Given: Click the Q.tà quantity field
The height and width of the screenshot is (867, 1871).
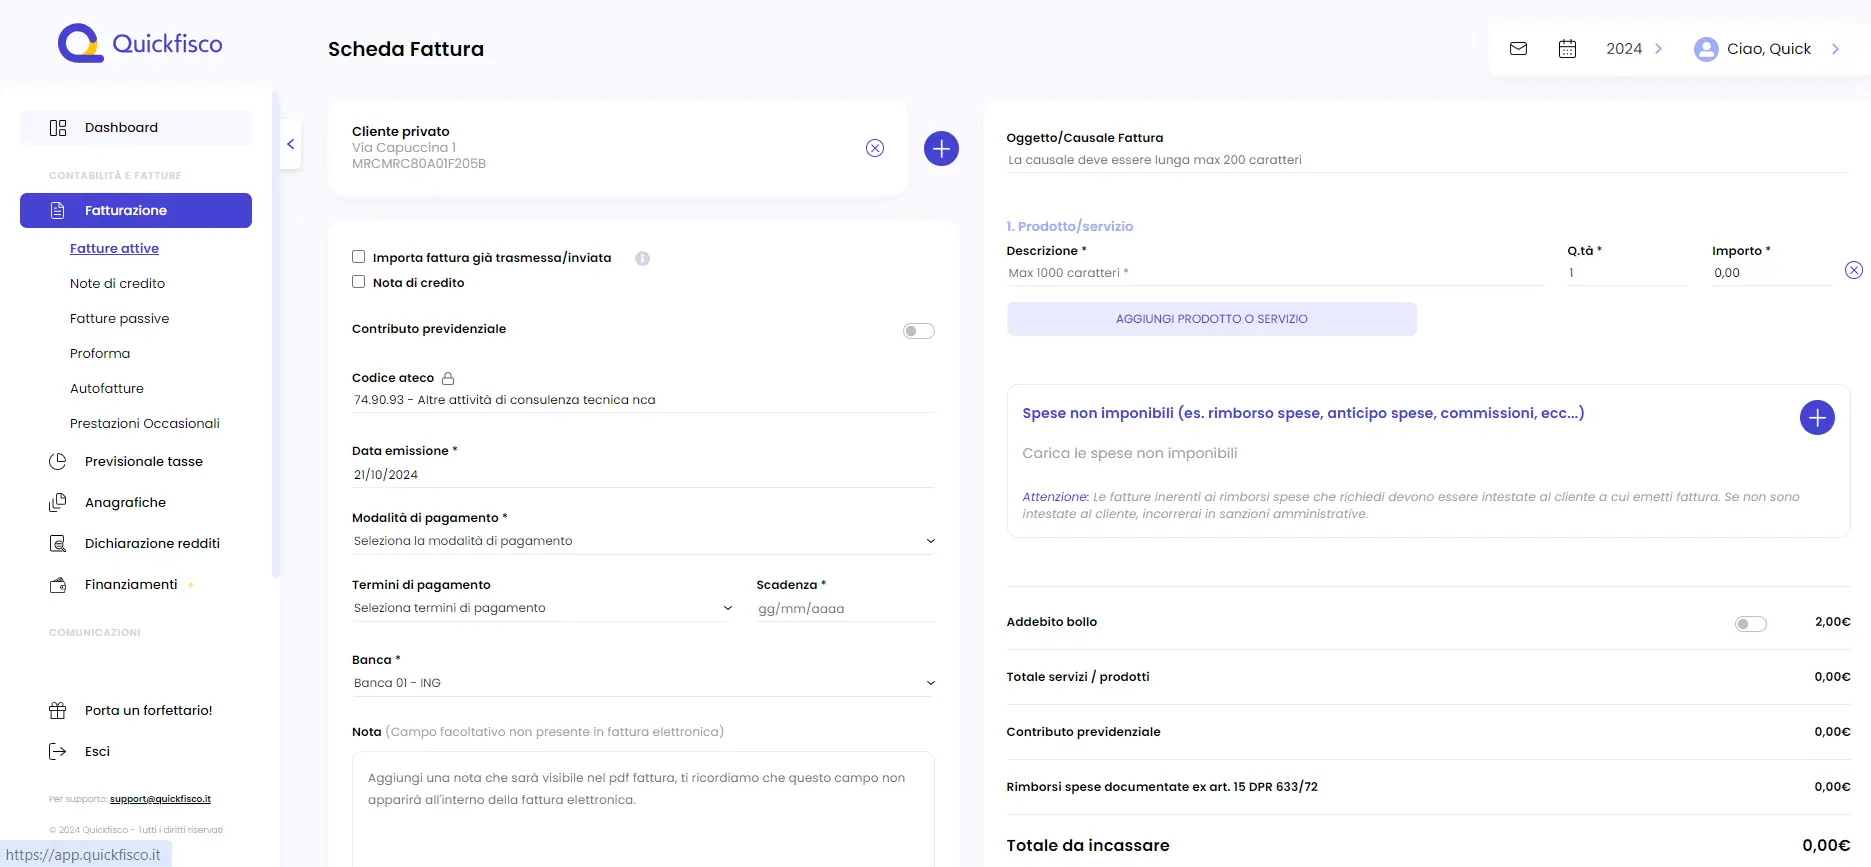Looking at the screenshot, I should [x=1627, y=273].
